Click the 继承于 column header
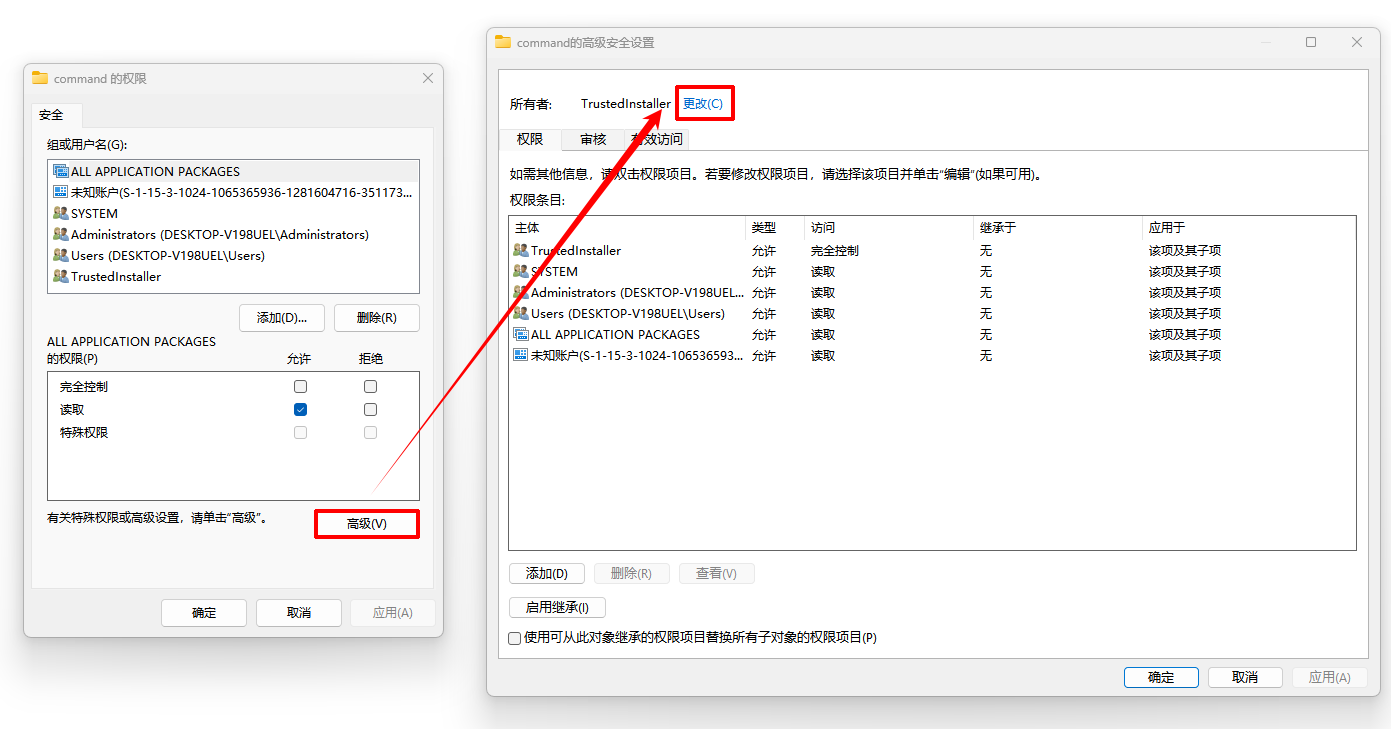 point(1058,228)
